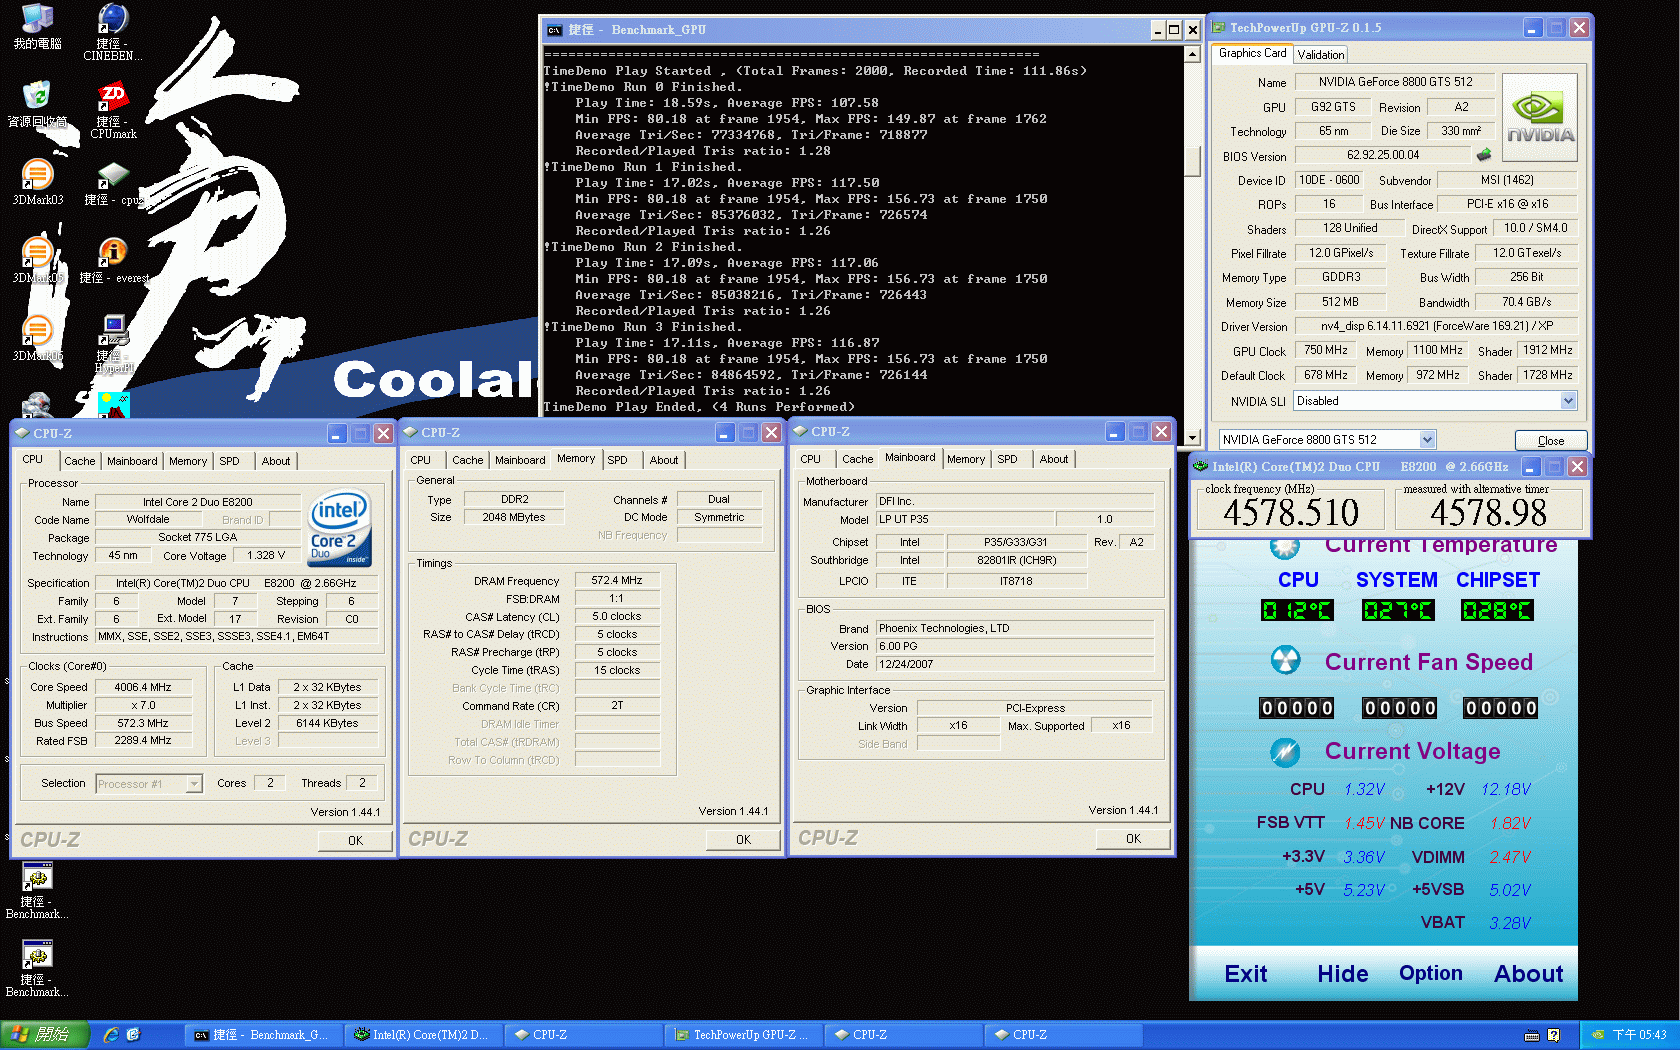1680x1050 pixels.
Task: Switch to the SPD tab in the memory CPU-Z window
Action: (620, 459)
